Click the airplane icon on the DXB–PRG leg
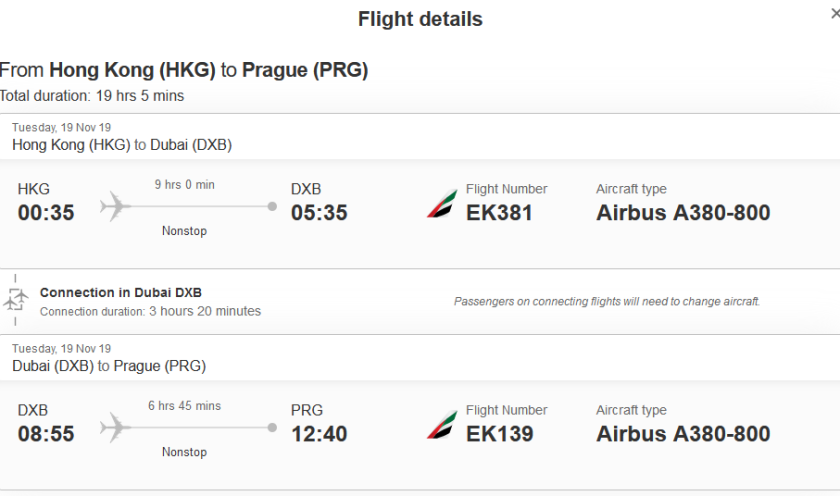This screenshot has height=496, width=840. (x=116, y=428)
